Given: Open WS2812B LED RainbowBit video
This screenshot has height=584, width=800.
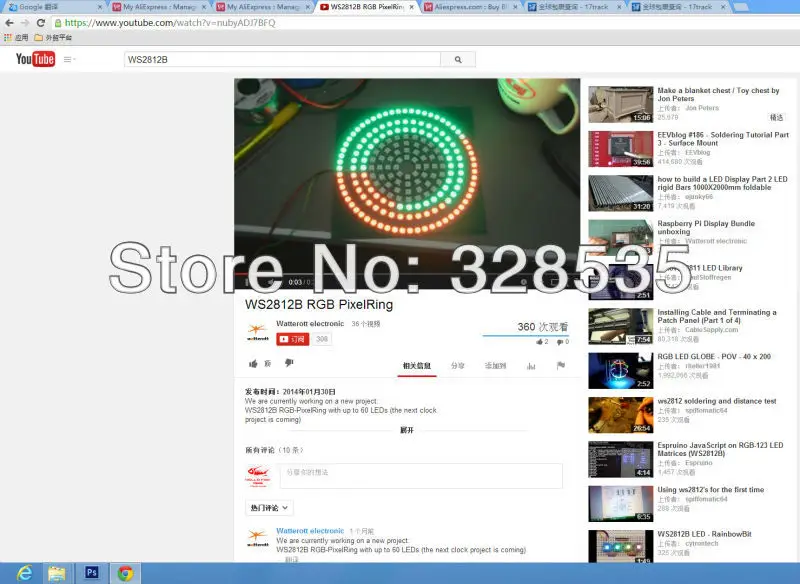Looking at the screenshot, I should (704, 534).
